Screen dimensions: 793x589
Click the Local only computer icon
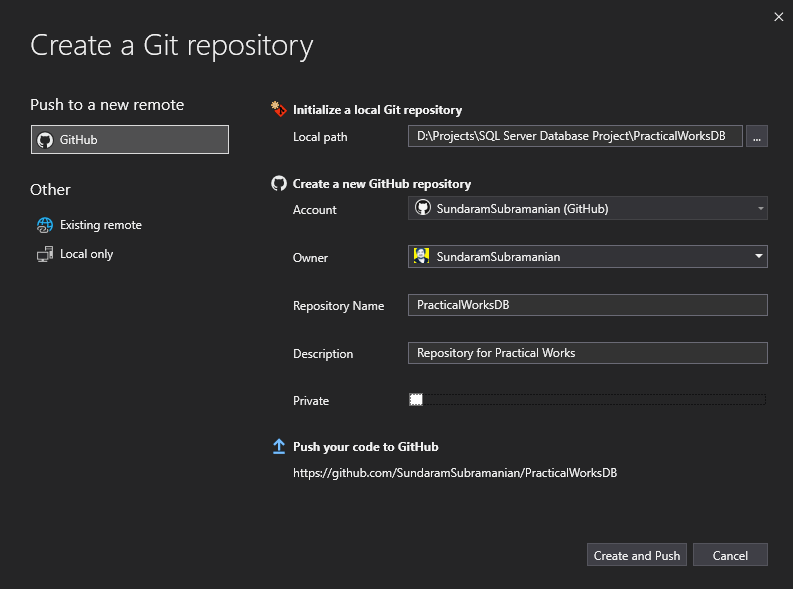tap(44, 254)
